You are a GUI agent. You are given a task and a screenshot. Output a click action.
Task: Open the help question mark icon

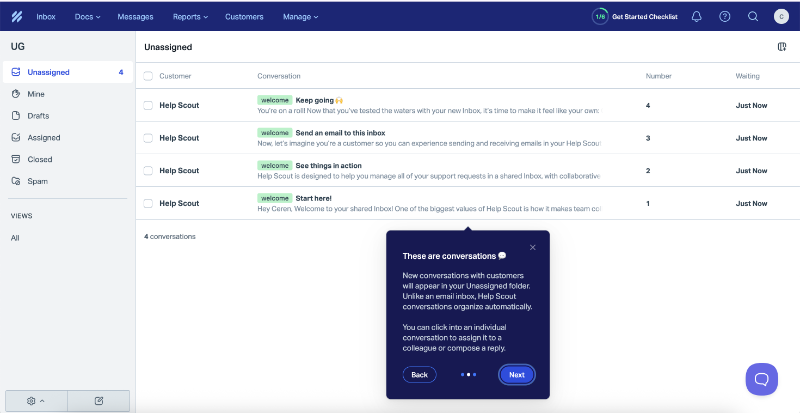click(724, 16)
